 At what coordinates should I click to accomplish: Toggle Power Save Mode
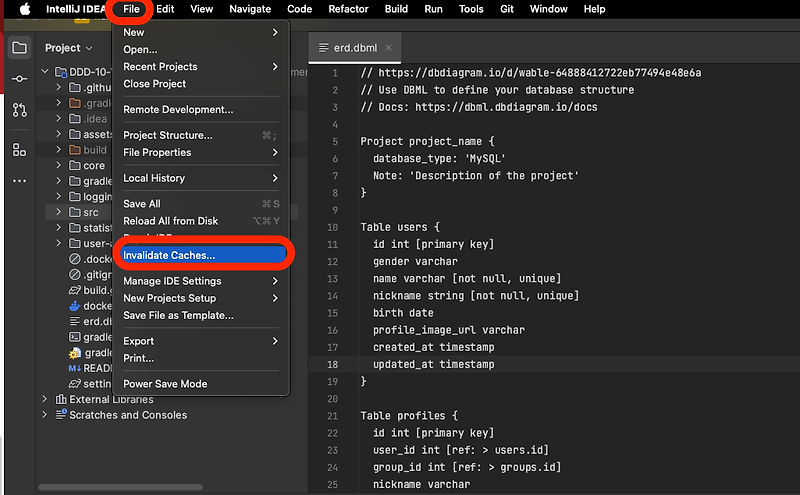201,384
